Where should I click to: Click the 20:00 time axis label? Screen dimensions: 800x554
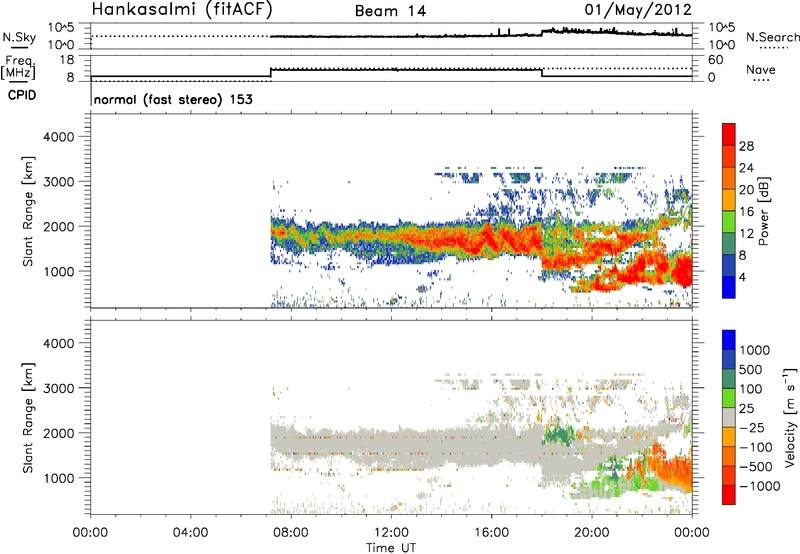[x=592, y=533]
